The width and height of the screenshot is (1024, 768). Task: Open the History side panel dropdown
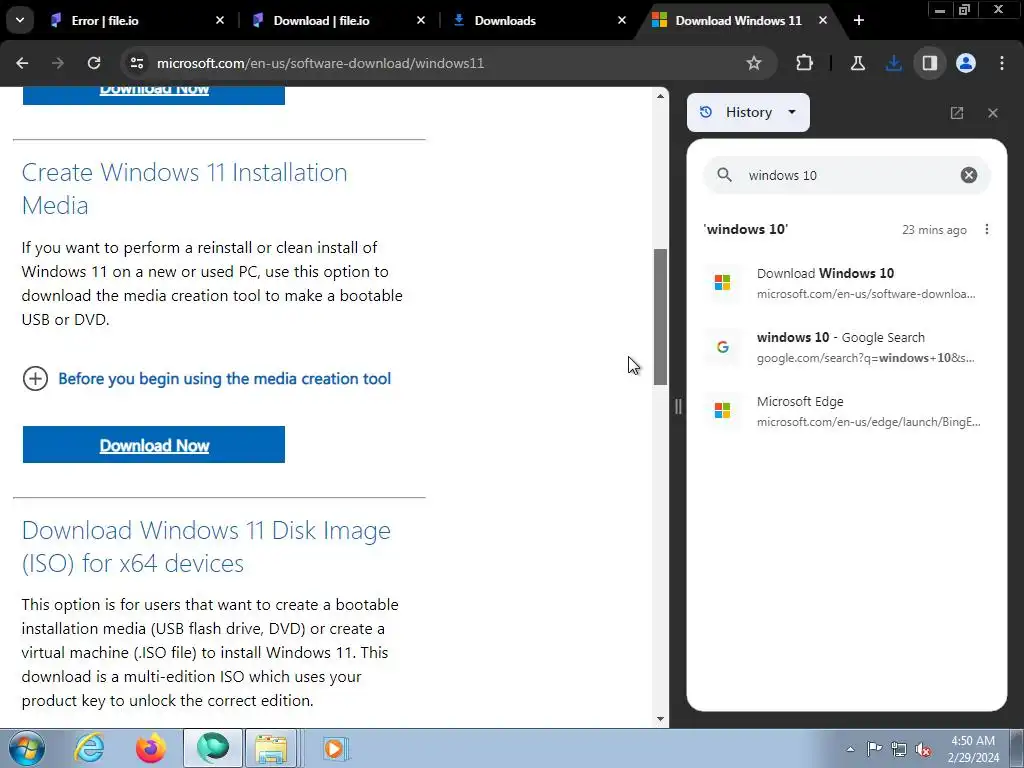click(x=748, y=112)
